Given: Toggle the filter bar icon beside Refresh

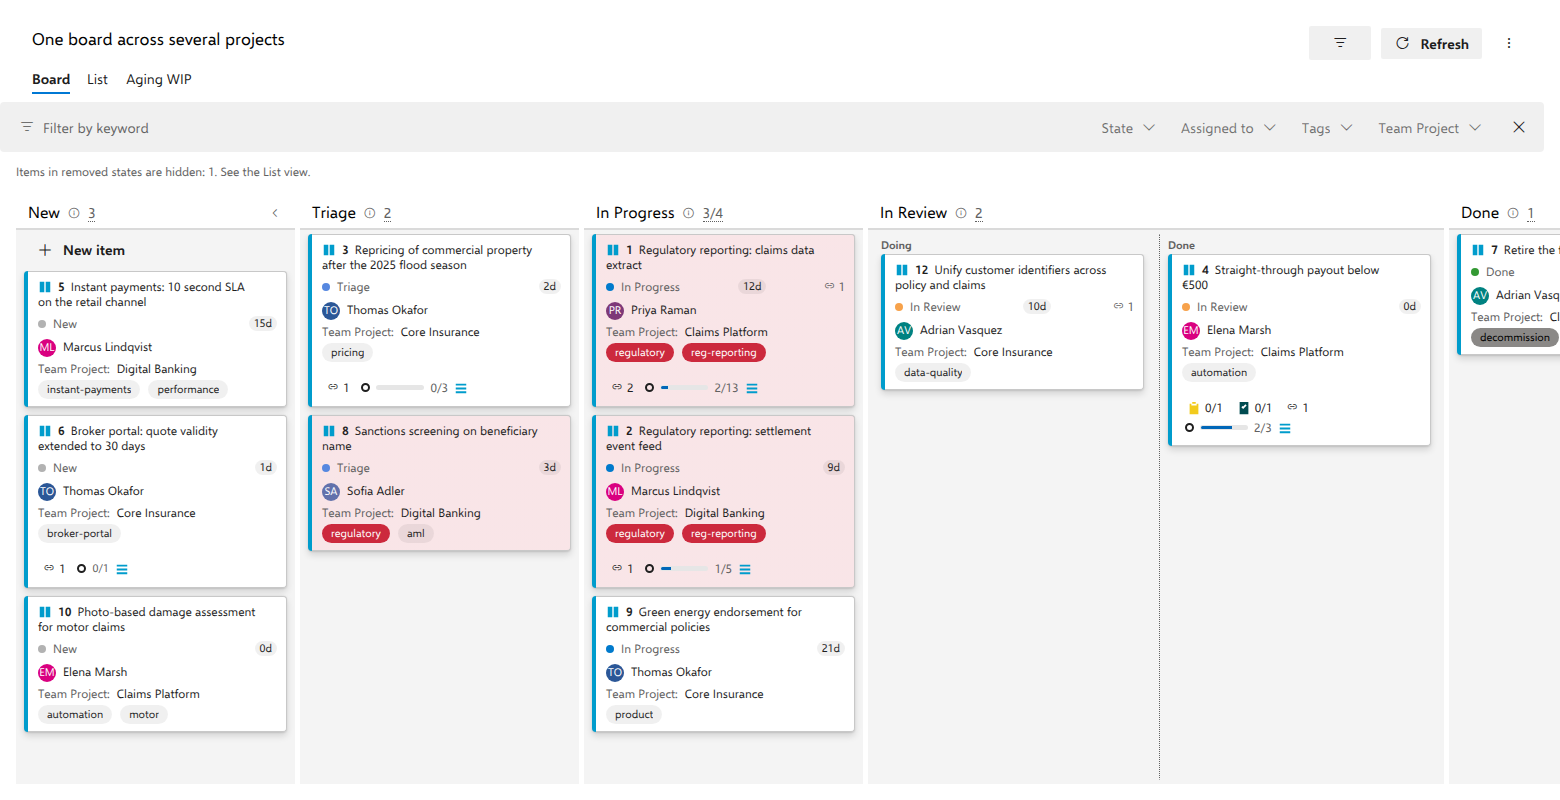Looking at the screenshot, I should click(1340, 43).
